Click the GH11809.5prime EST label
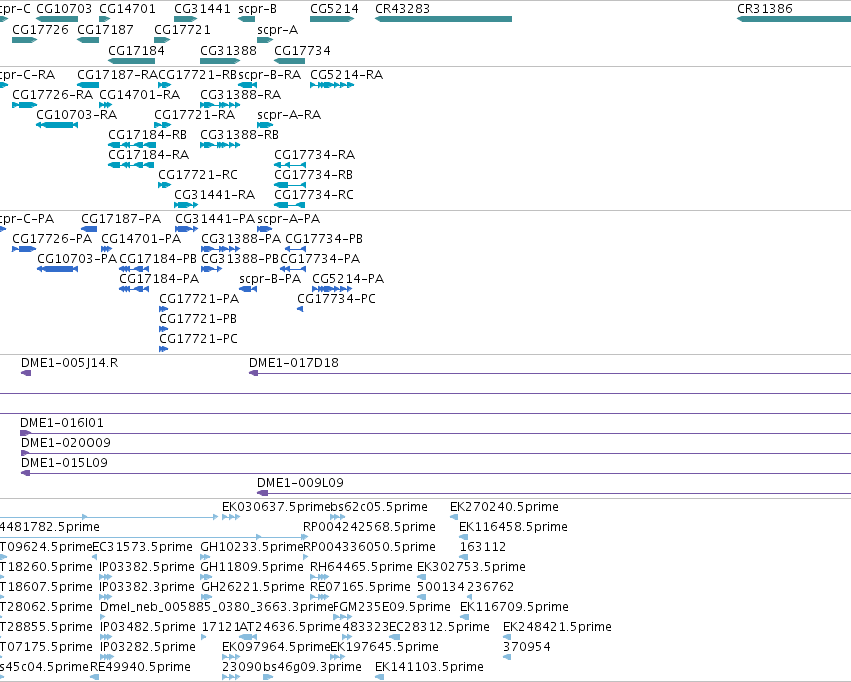This screenshot has width=851, height=682. click(252, 568)
